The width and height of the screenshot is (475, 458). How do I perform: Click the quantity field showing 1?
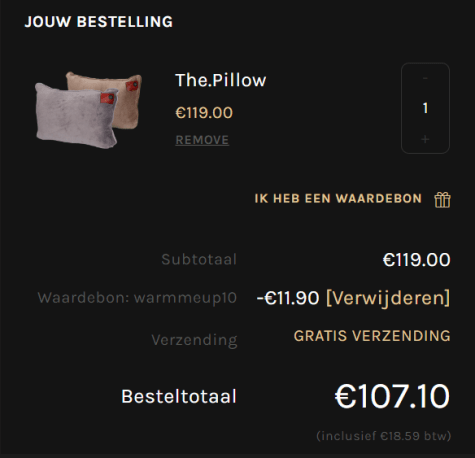point(425,108)
